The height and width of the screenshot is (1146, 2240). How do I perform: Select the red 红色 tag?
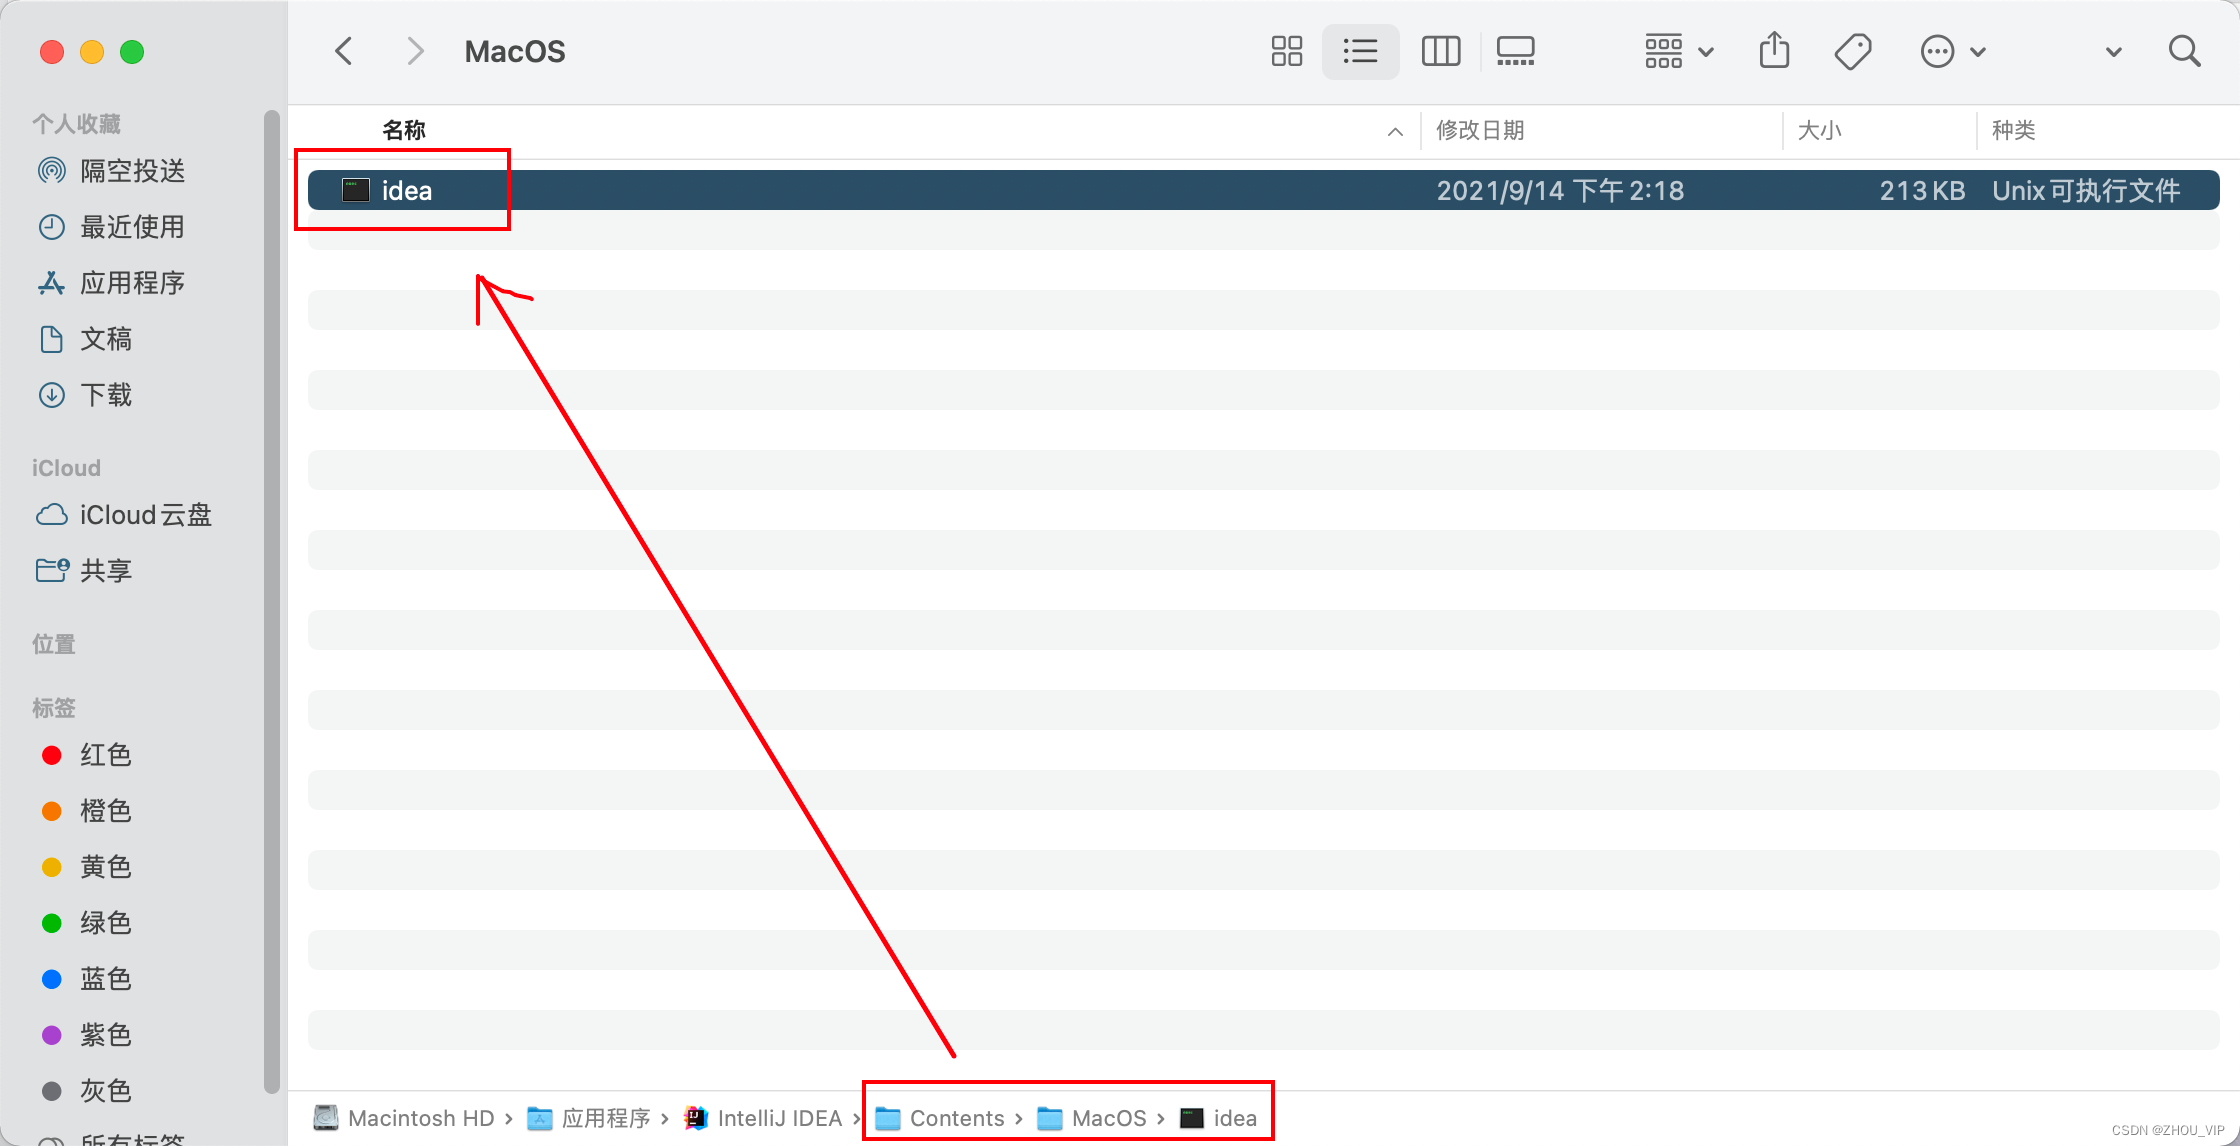pyautogui.click(x=104, y=755)
